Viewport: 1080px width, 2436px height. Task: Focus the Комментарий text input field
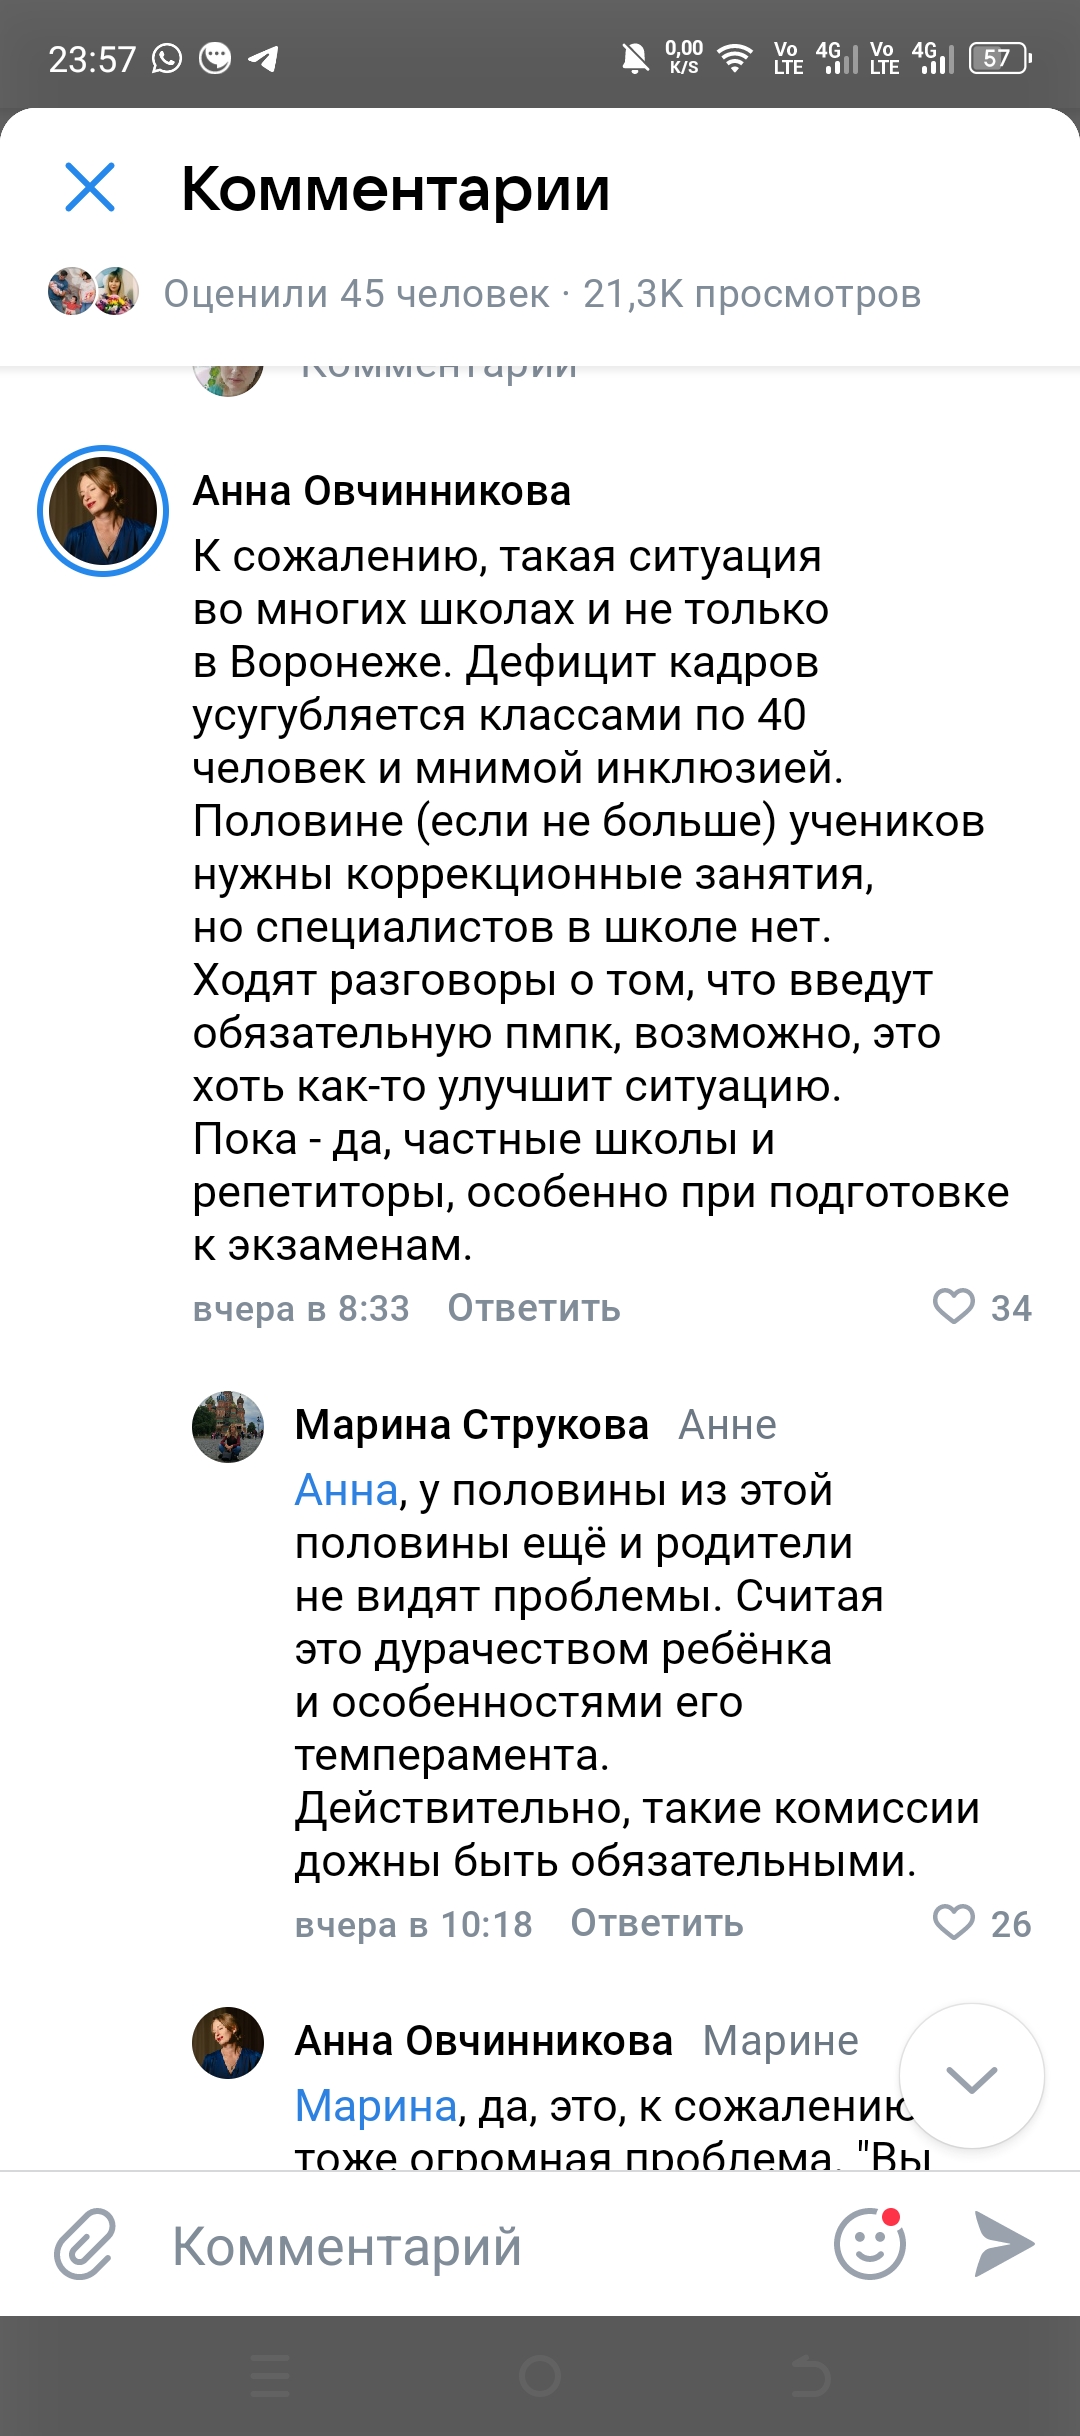[480, 2246]
